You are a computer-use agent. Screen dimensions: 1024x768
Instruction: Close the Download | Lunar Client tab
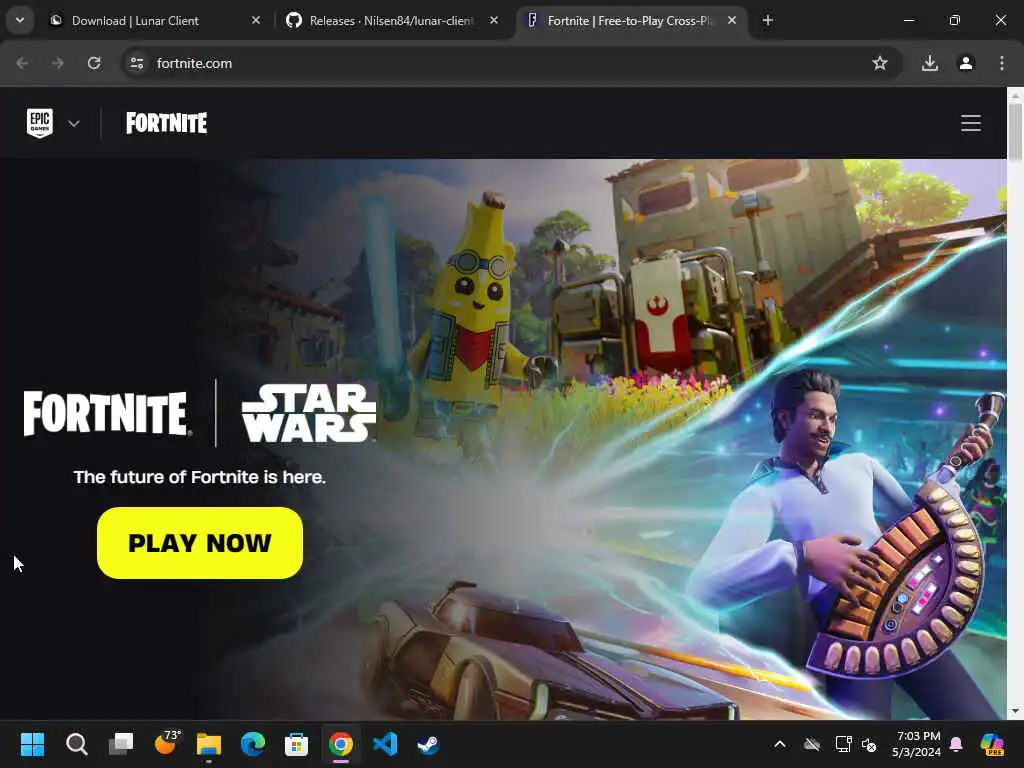(x=256, y=21)
